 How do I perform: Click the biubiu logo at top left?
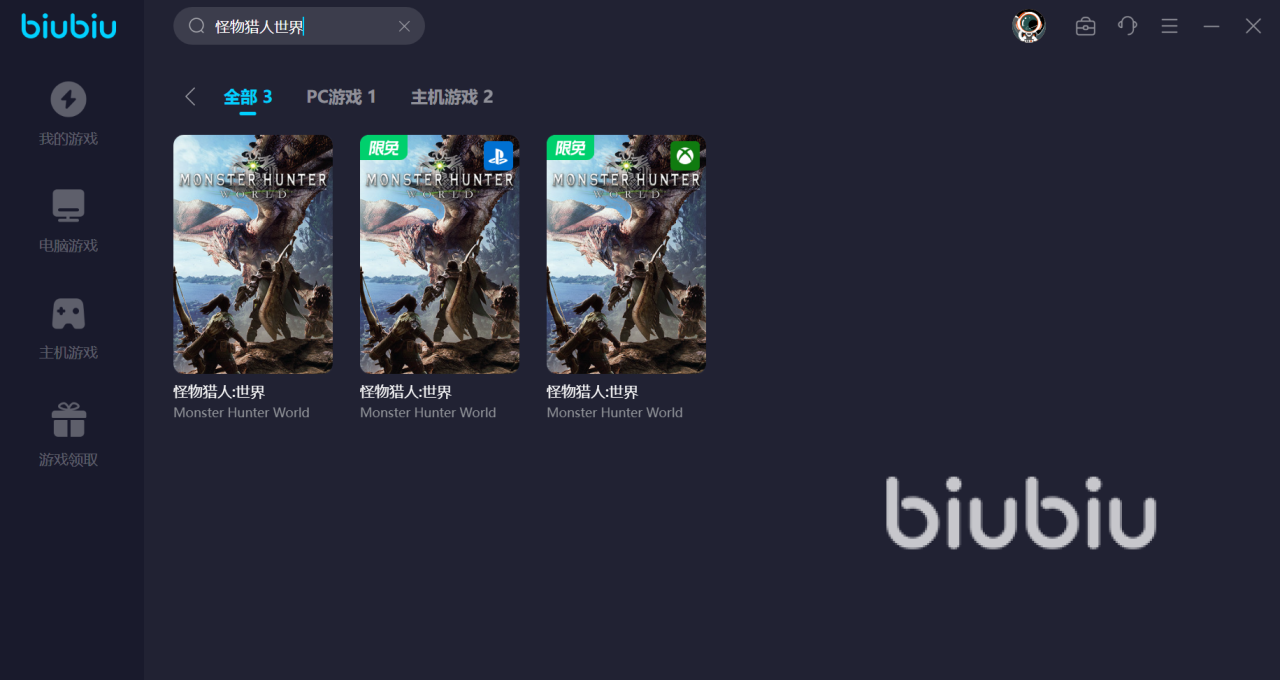69,25
